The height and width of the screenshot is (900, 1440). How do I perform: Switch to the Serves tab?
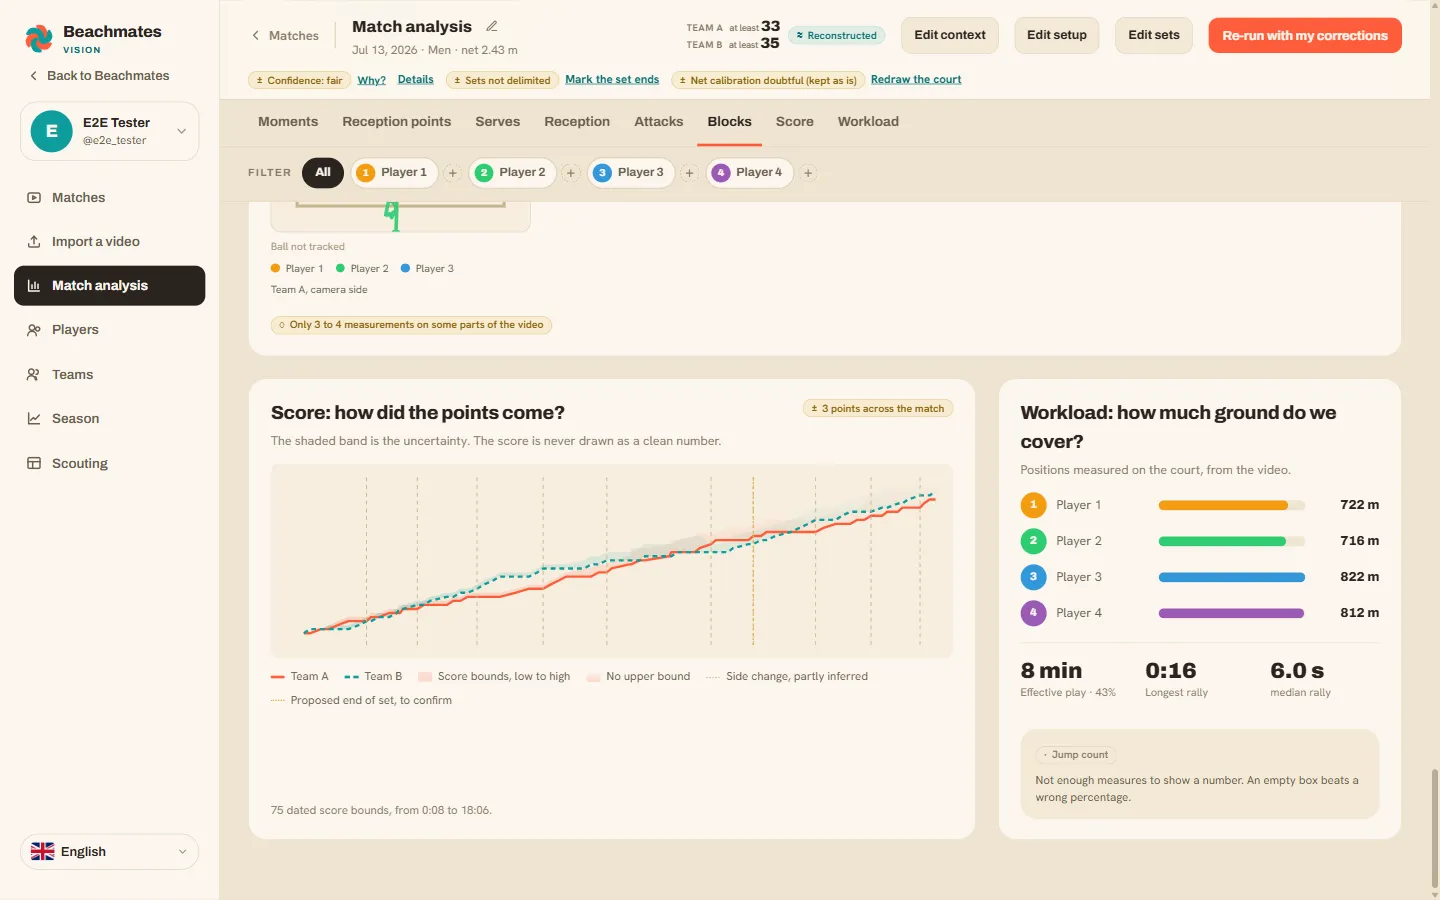[498, 122]
